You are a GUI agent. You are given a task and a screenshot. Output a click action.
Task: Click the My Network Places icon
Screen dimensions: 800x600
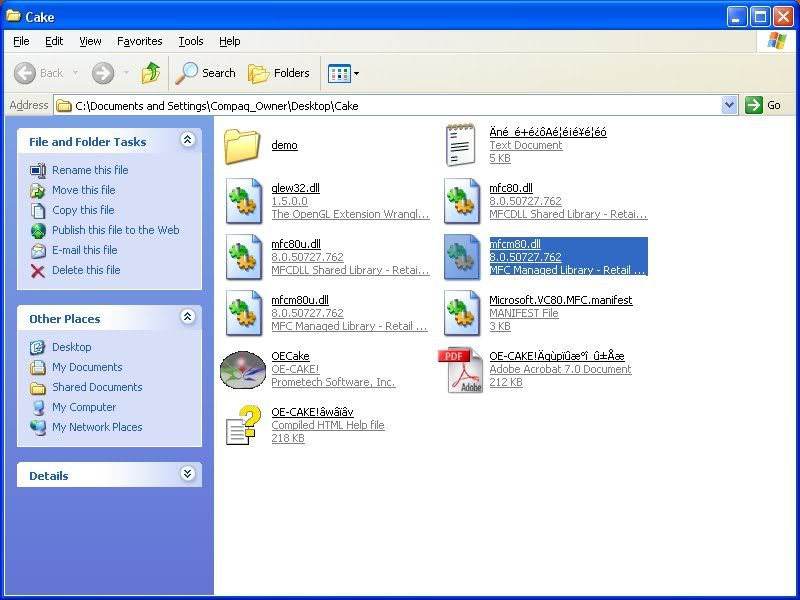click(38, 428)
